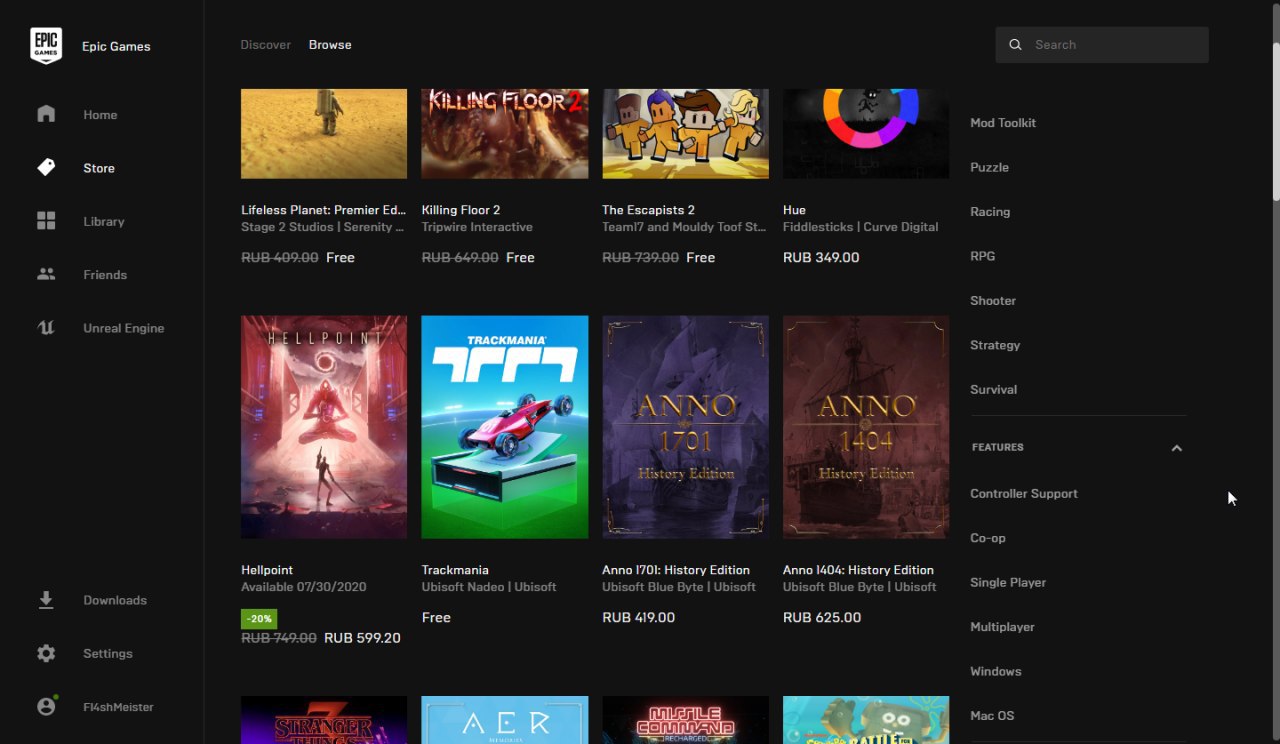Click the RUB 349.00 Hue price

(821, 258)
